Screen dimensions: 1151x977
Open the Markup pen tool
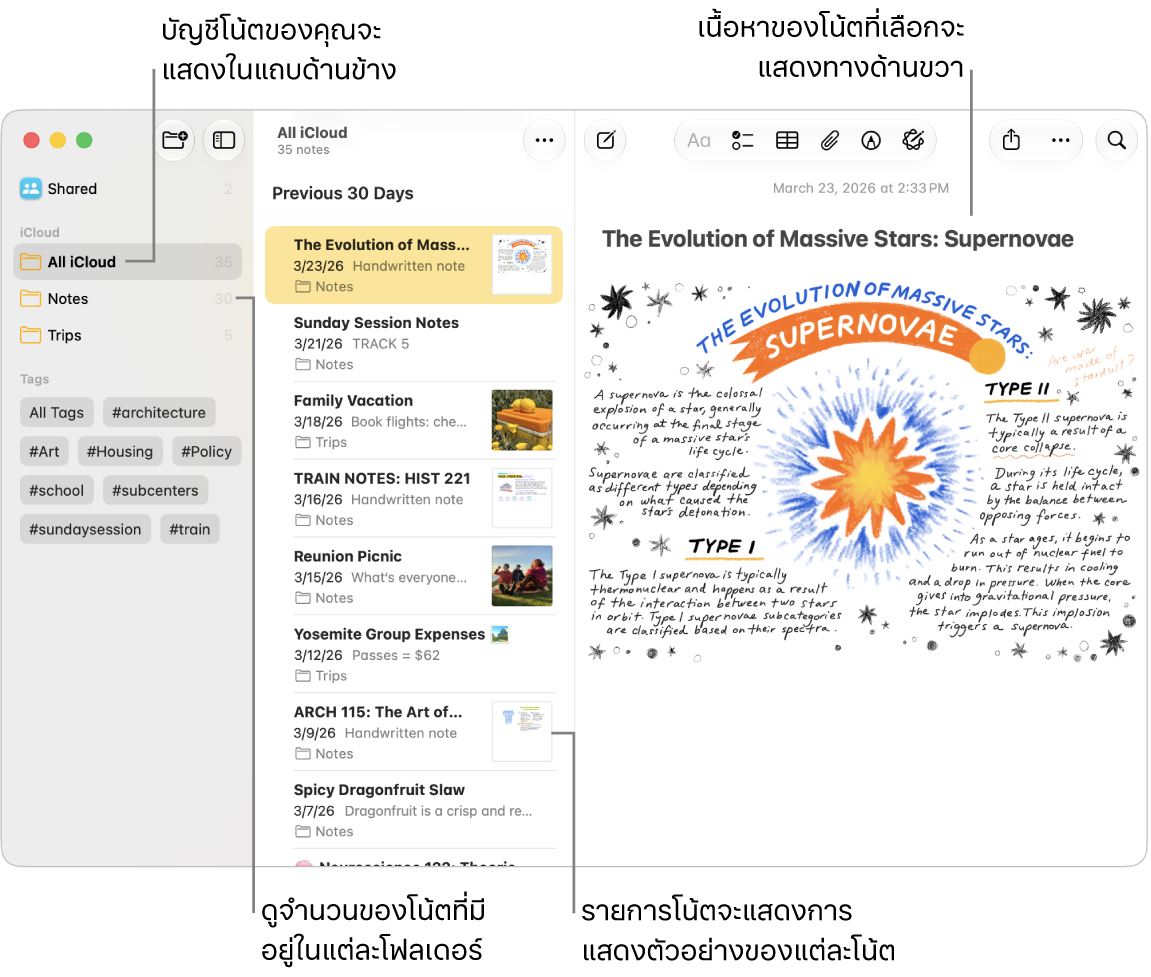click(871, 140)
